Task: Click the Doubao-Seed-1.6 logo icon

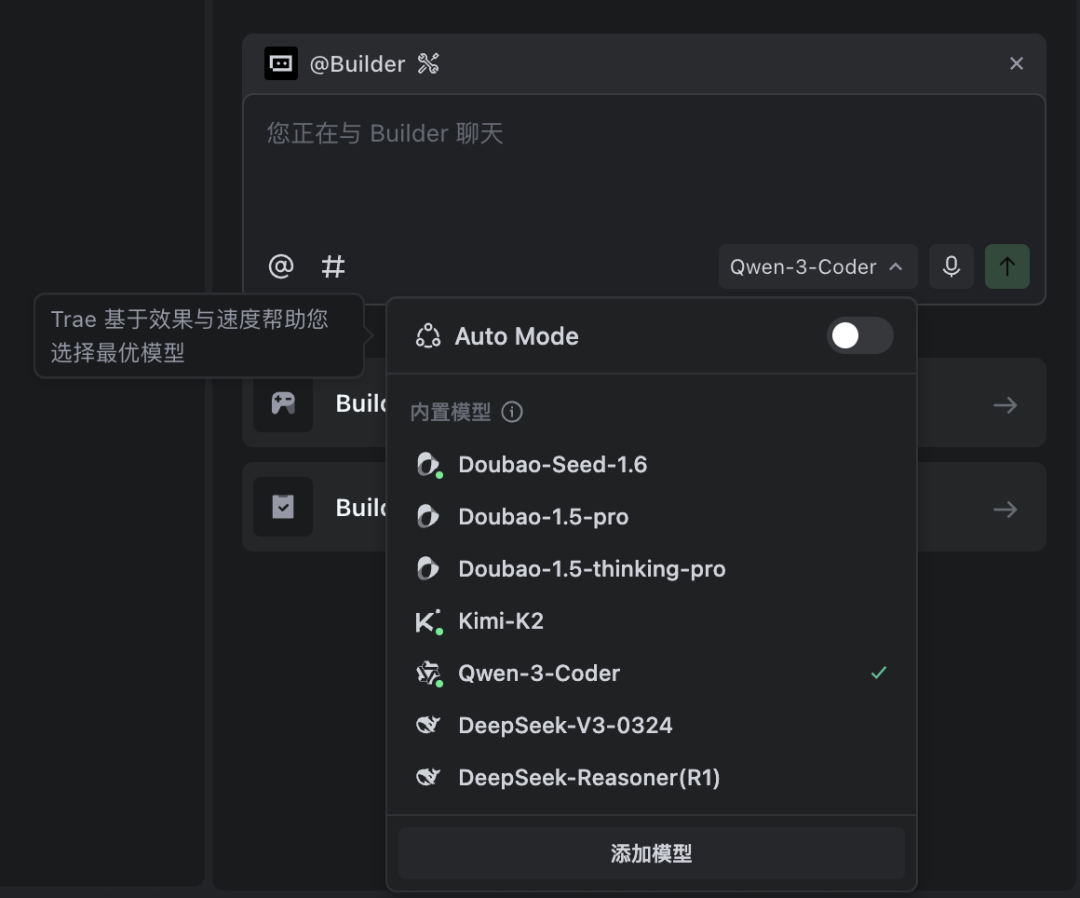Action: click(428, 465)
